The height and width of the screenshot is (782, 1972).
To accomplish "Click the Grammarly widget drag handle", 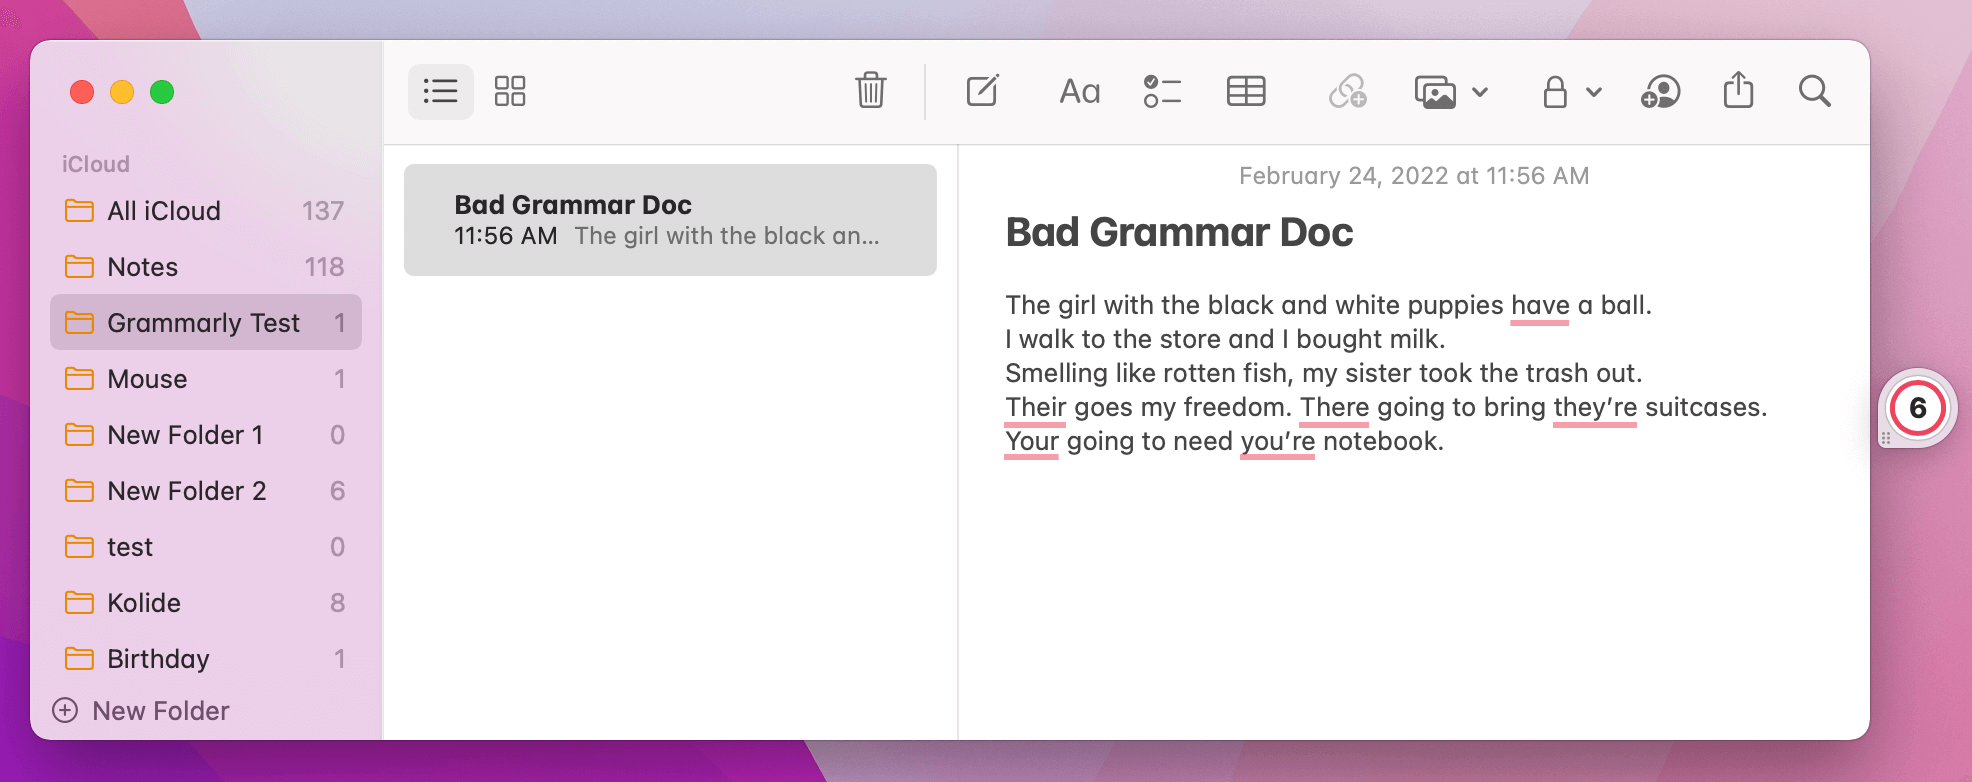I will tap(1886, 438).
